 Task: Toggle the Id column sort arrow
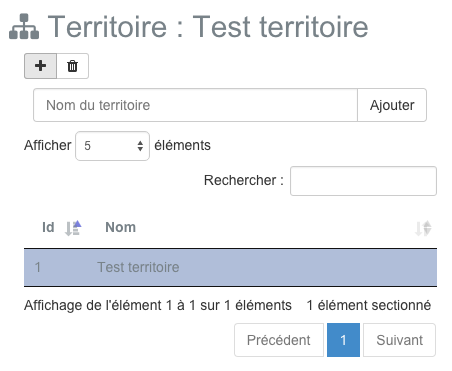coord(73,228)
